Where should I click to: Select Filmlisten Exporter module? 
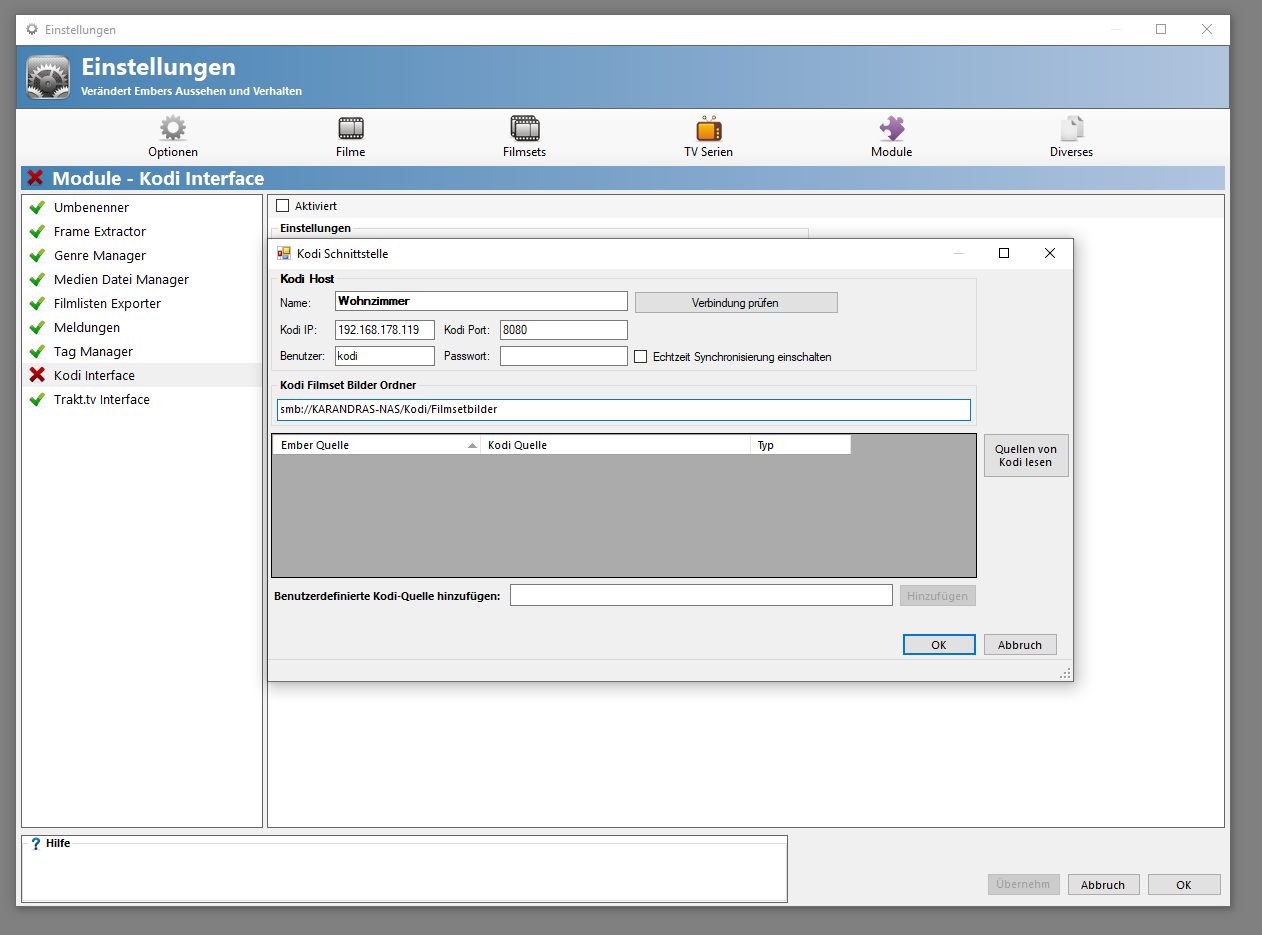141,303
